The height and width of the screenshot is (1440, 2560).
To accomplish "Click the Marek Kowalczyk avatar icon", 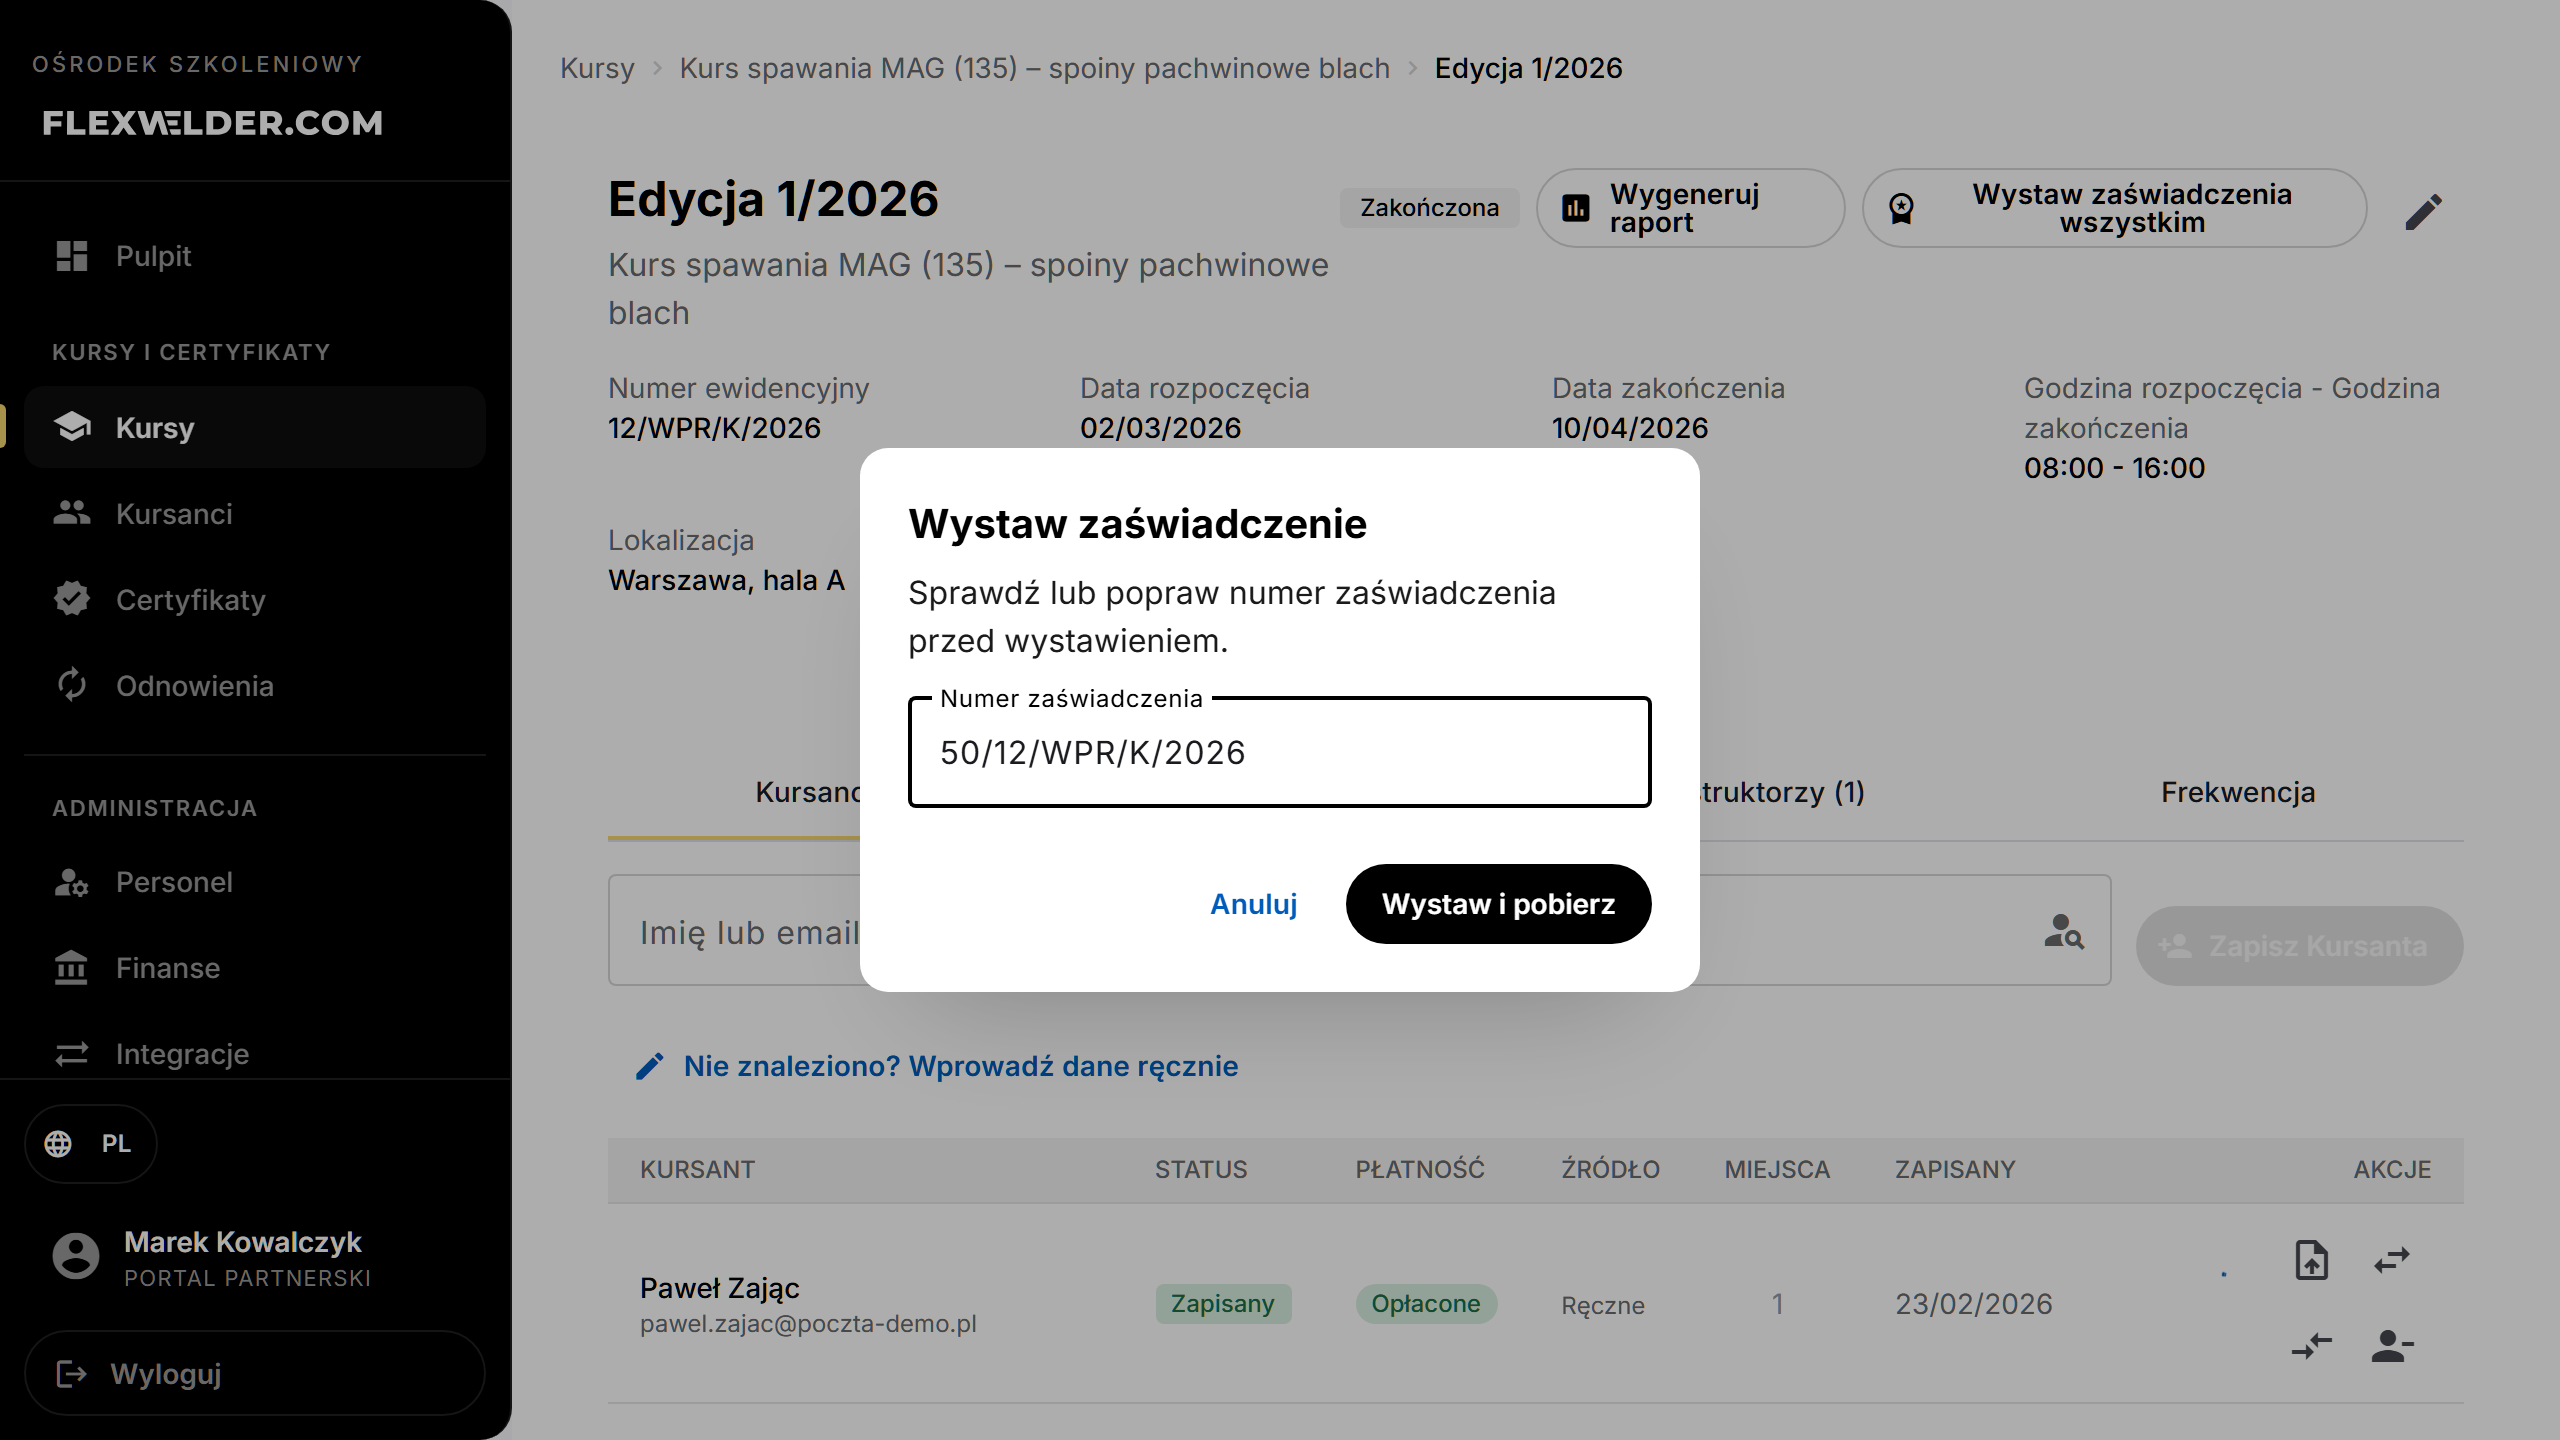I will click(x=76, y=1256).
